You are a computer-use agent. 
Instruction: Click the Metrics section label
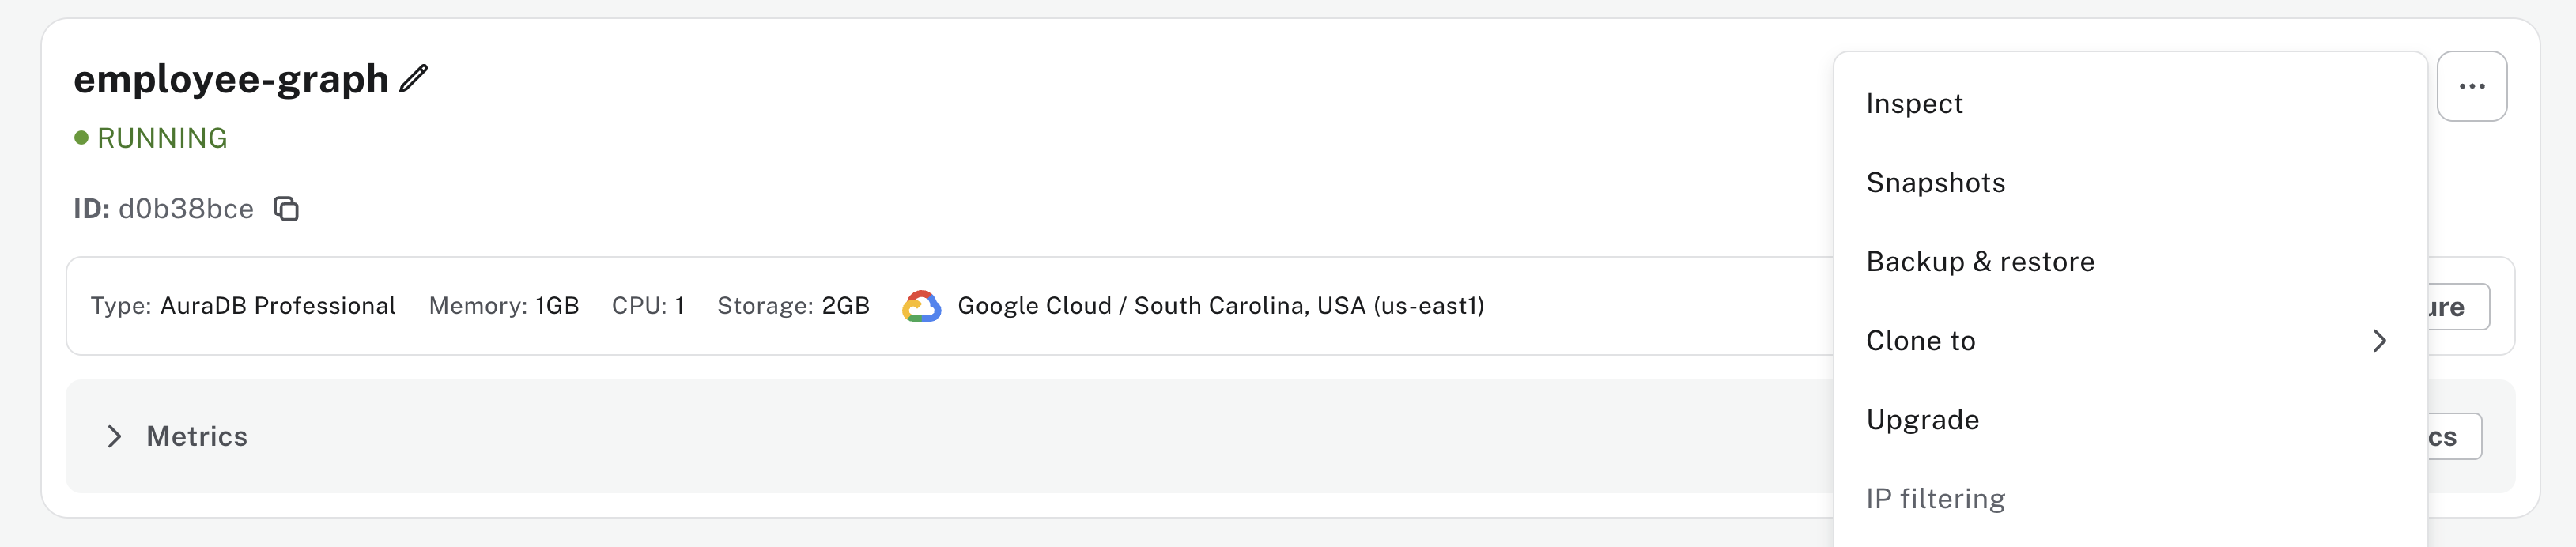(x=197, y=437)
